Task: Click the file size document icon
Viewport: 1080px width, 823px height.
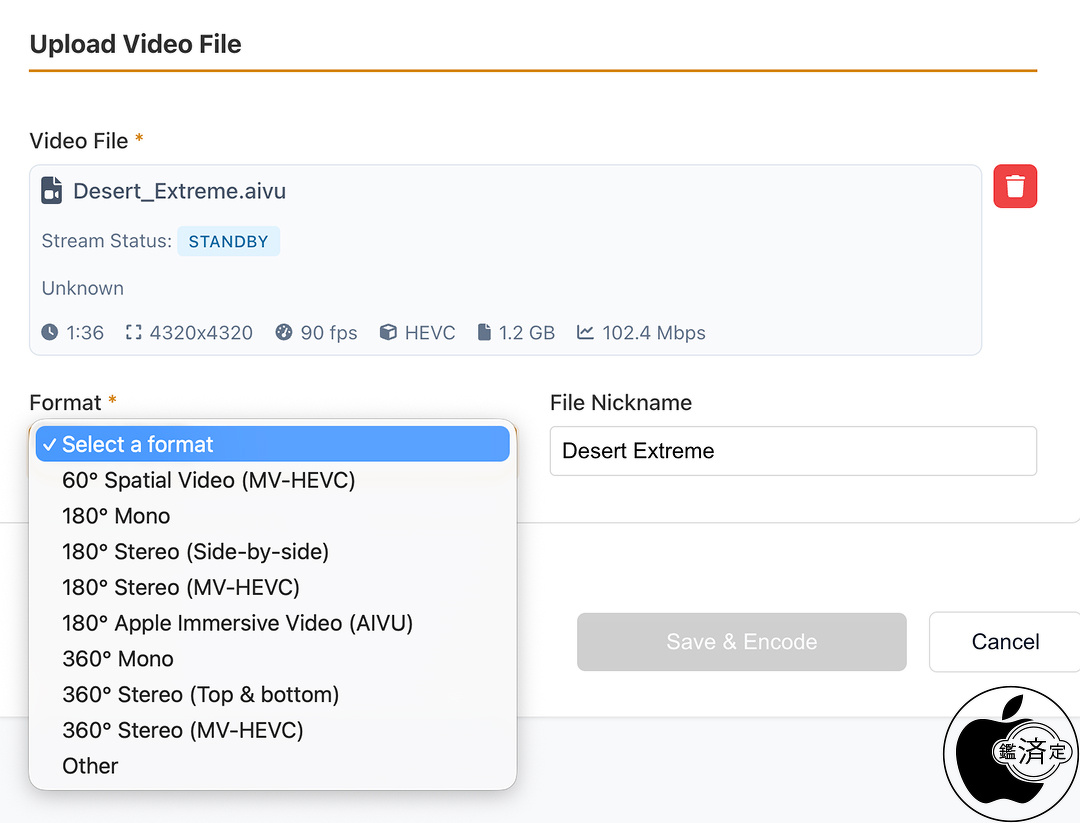Action: point(484,333)
